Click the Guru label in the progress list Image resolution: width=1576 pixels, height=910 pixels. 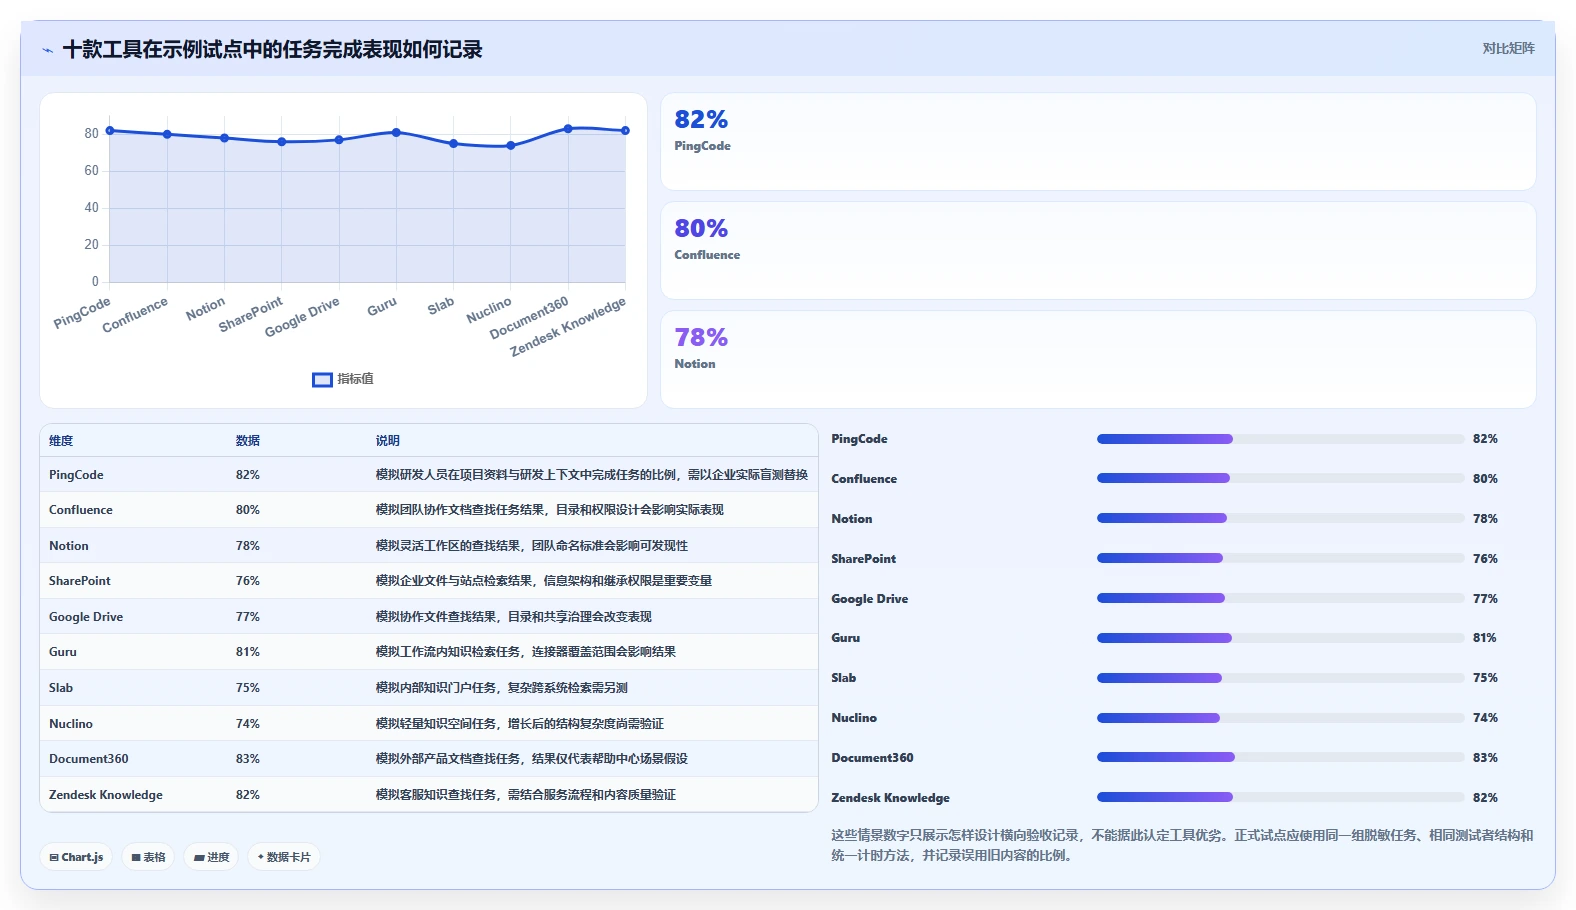[846, 638]
